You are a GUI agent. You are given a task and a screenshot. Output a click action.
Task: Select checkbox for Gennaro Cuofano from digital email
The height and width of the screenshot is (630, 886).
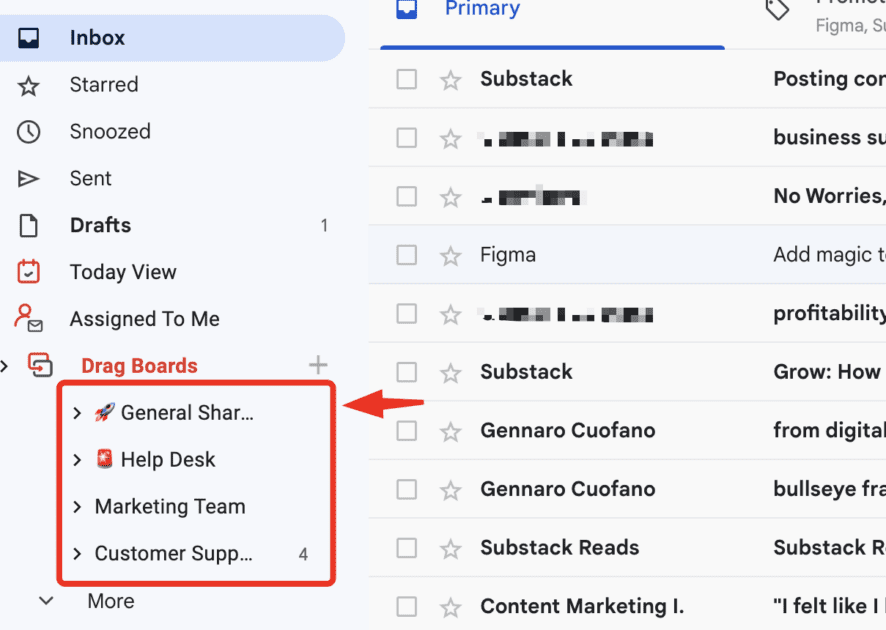point(407,431)
